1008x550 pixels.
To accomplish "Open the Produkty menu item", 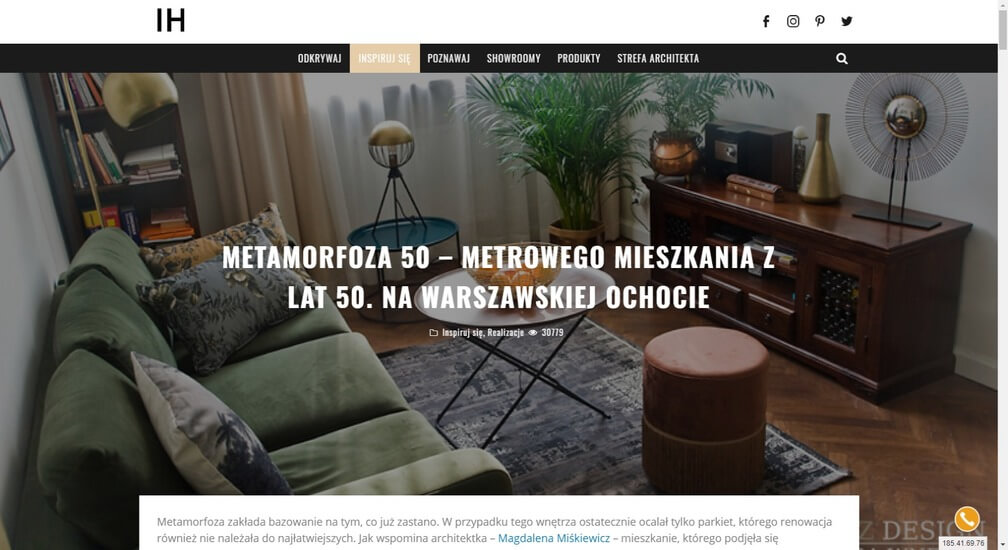I will [x=579, y=58].
